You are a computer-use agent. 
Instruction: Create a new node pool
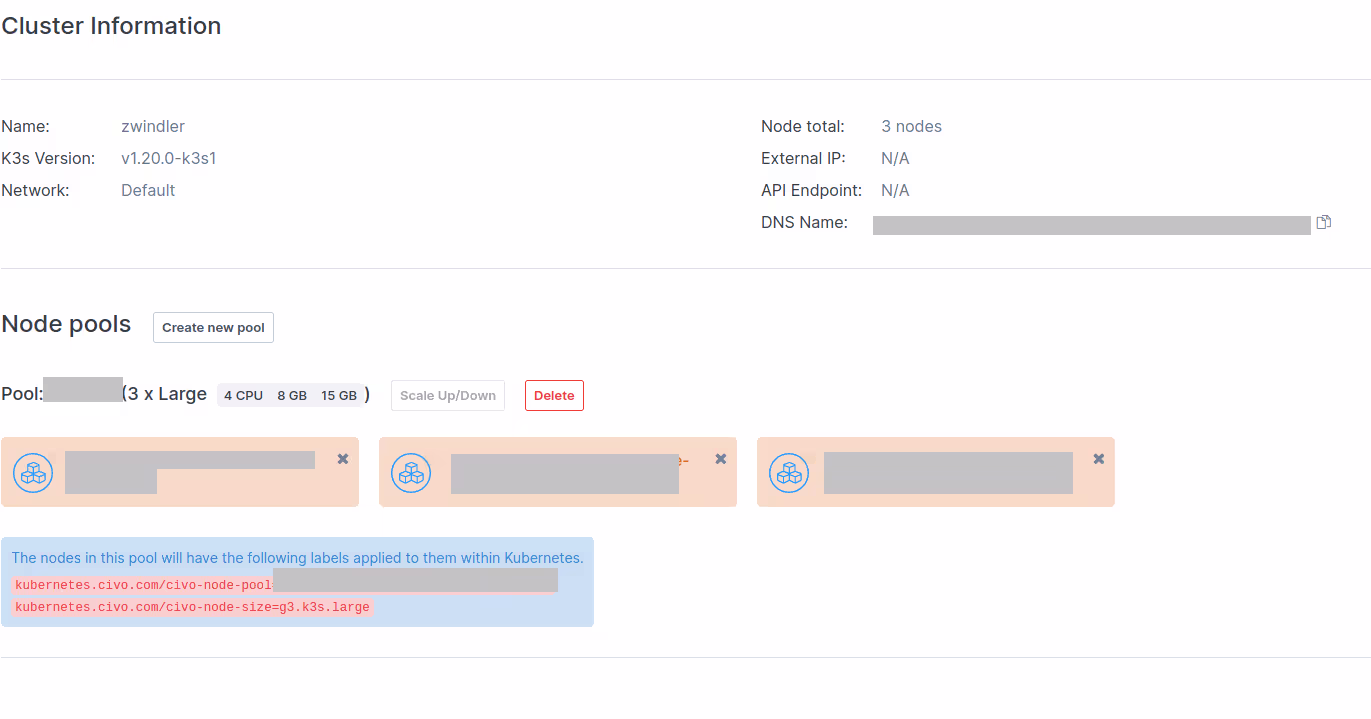[213, 328]
